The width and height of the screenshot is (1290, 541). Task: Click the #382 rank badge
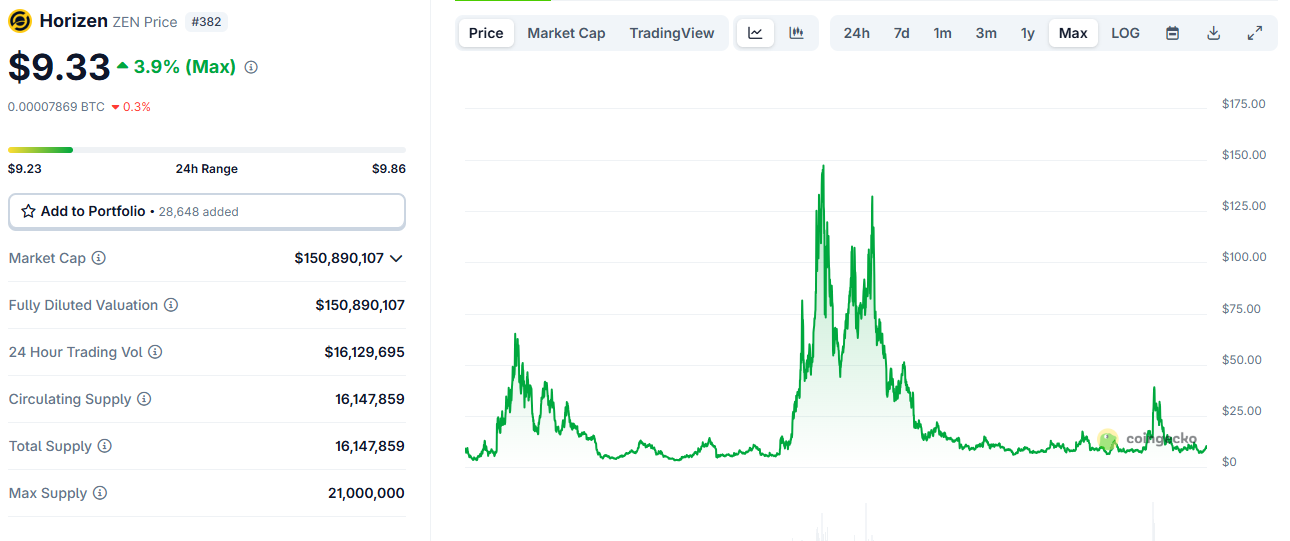[205, 21]
